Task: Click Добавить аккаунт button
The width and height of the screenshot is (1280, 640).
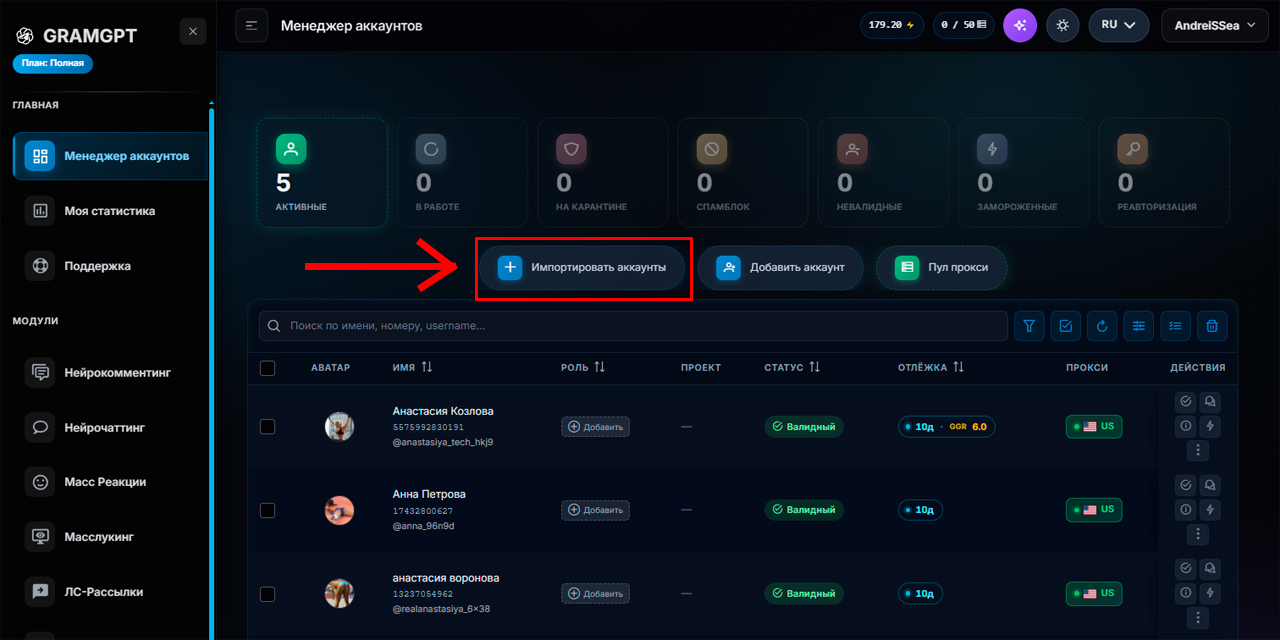Action: pyautogui.click(x=780, y=268)
